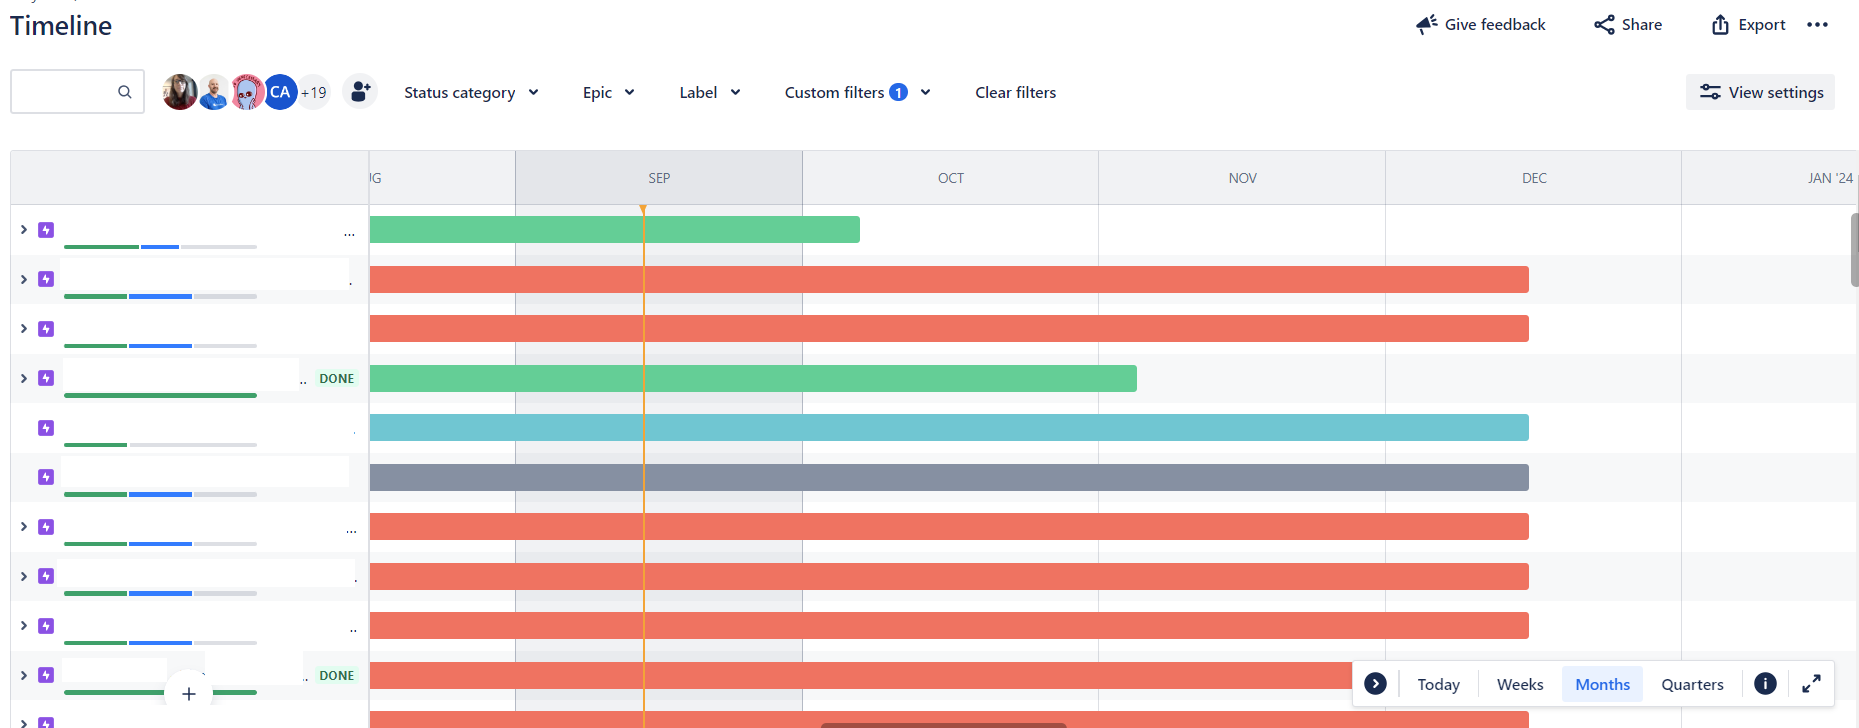Viewport: 1859px width, 728px height.
Task: Click the vertical scrollbar thumb
Action: [1854, 250]
